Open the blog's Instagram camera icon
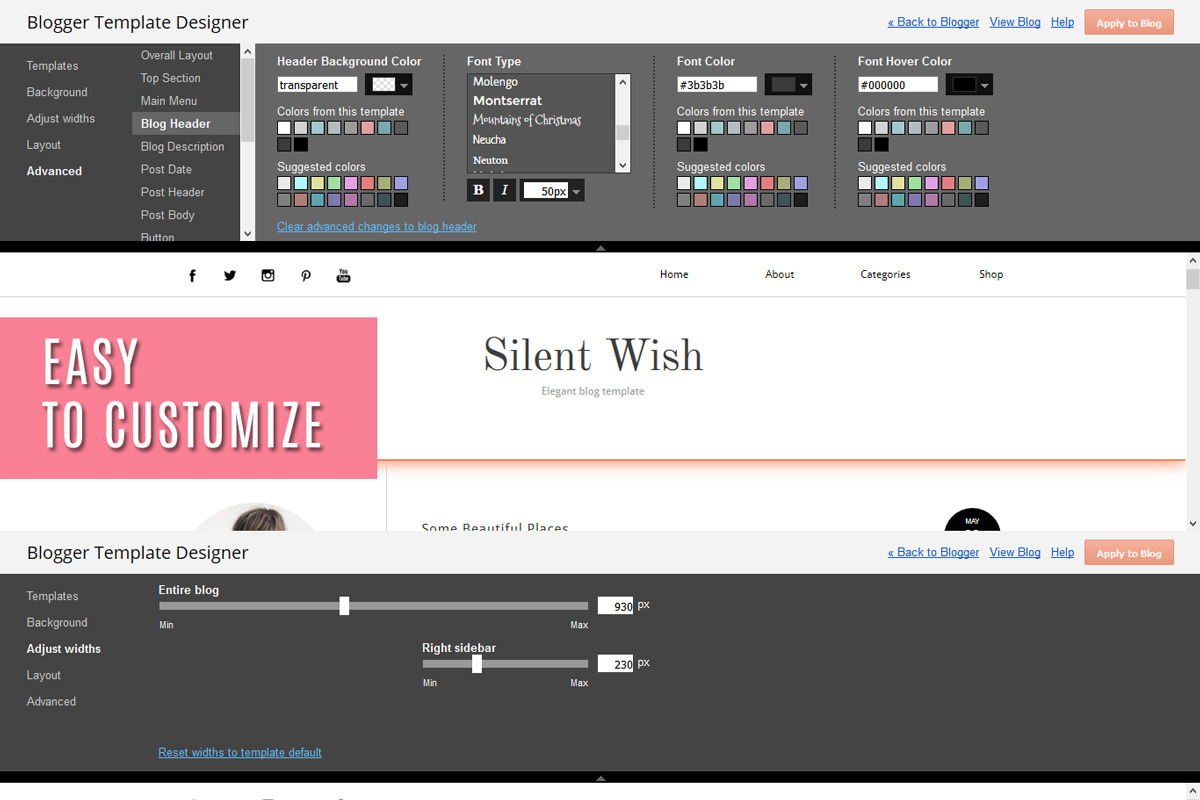 tap(268, 276)
